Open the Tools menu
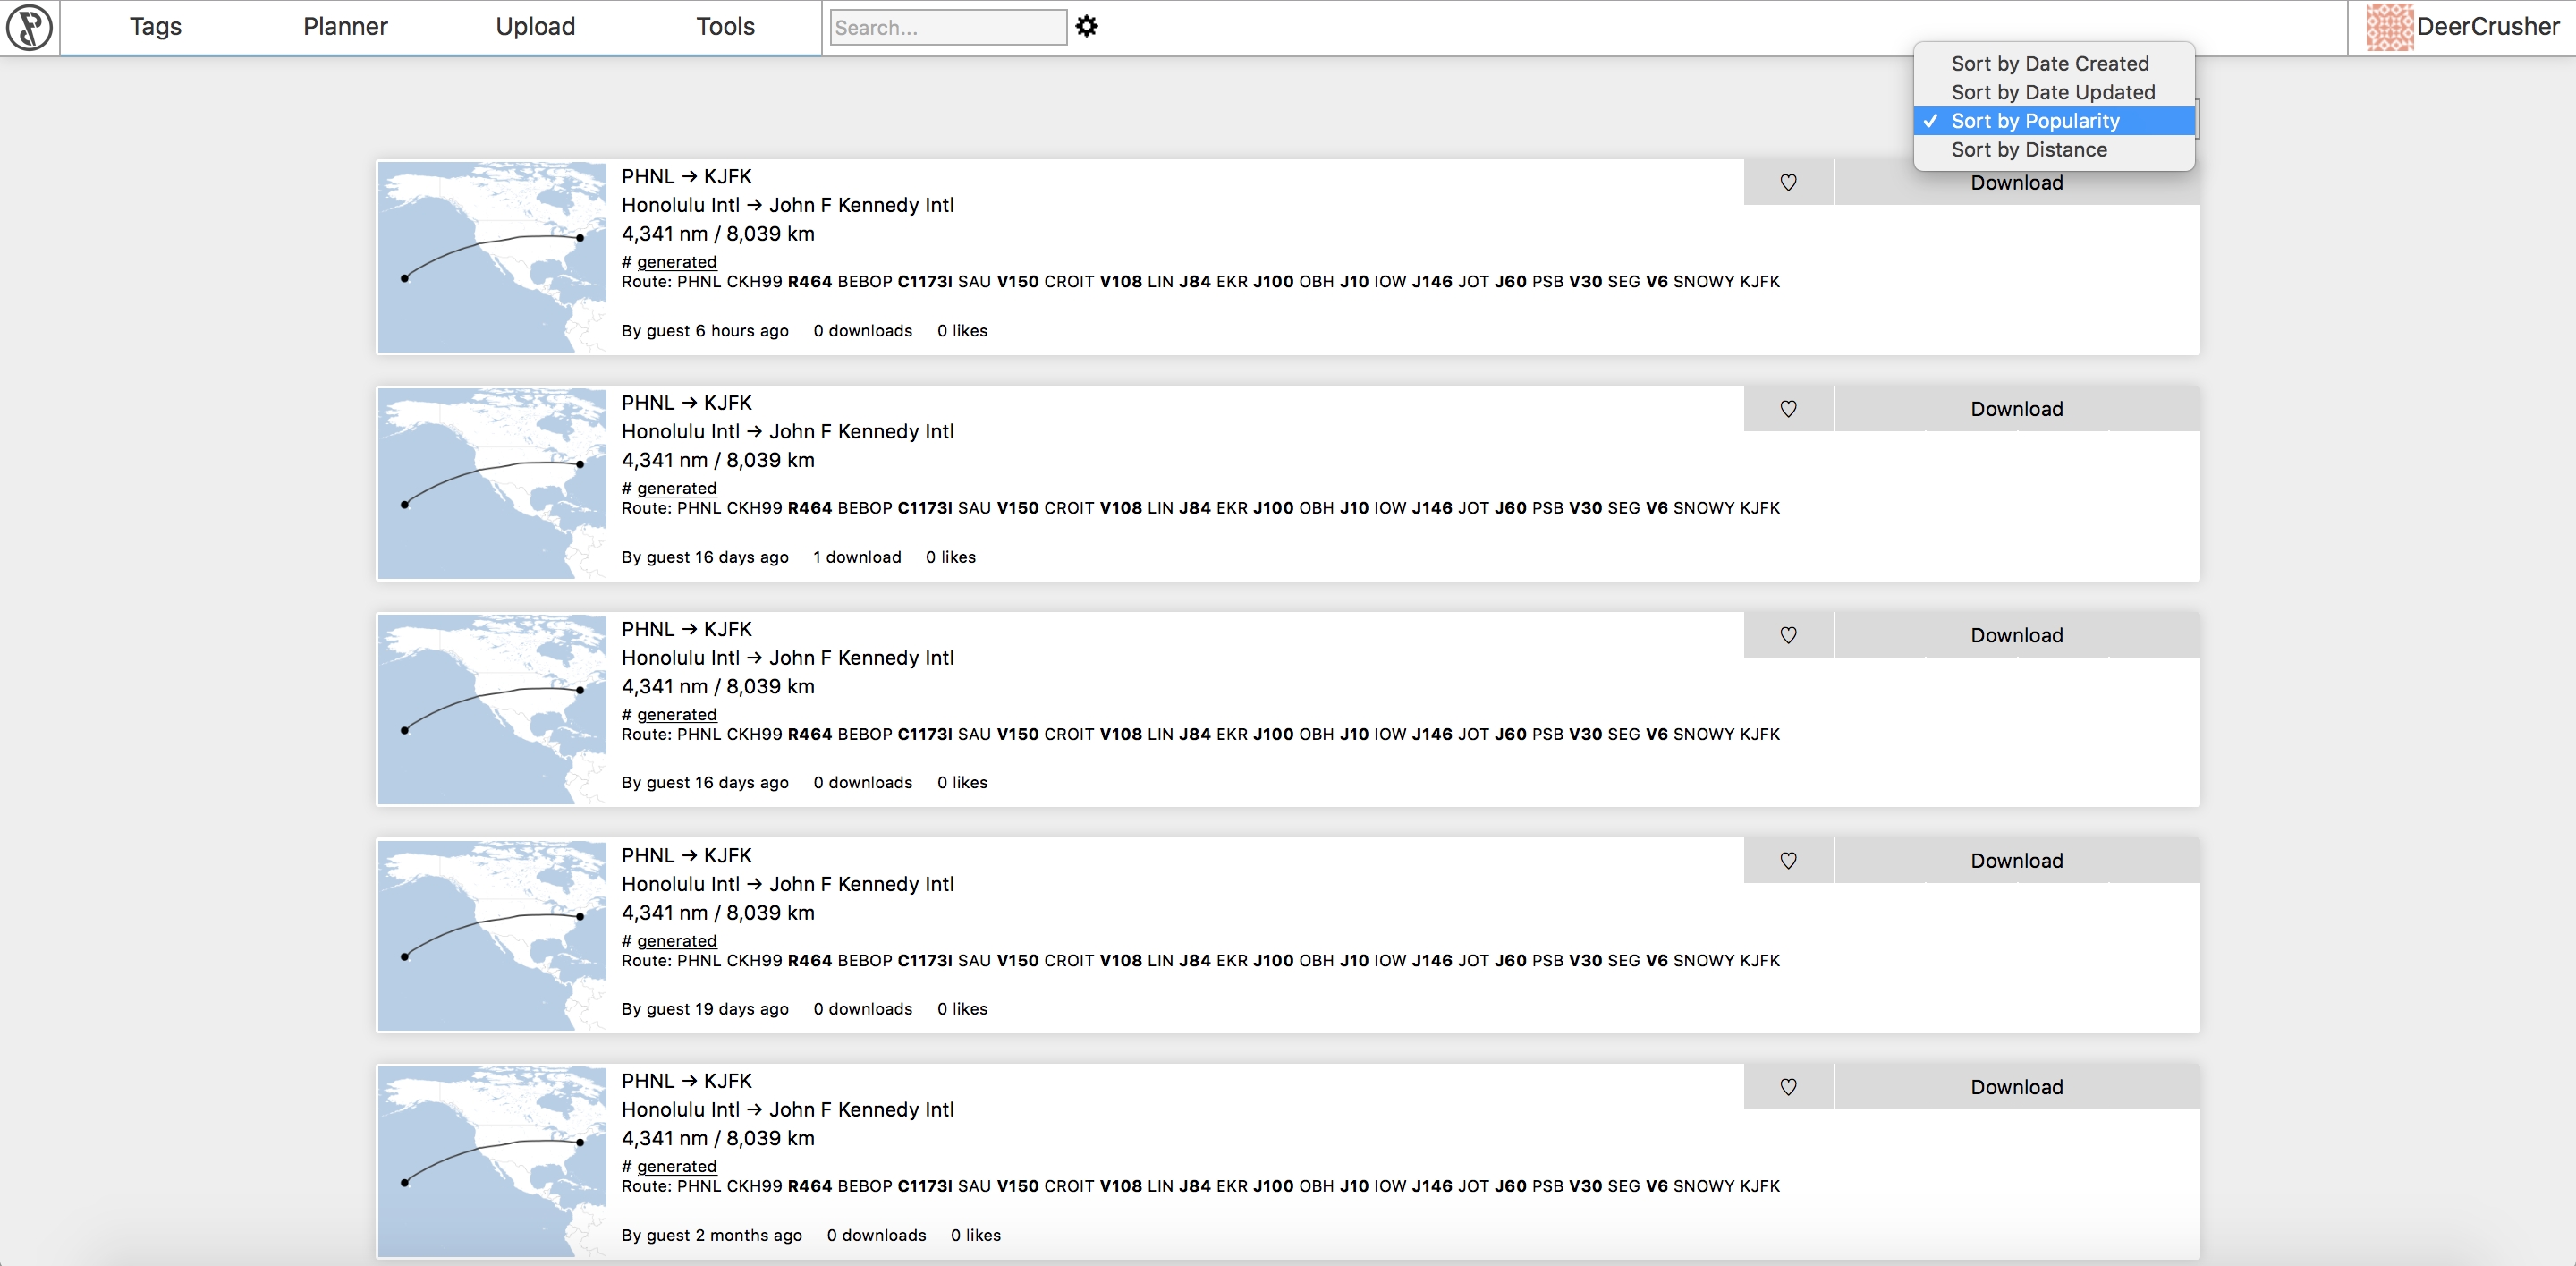This screenshot has width=2576, height=1266. [725, 27]
